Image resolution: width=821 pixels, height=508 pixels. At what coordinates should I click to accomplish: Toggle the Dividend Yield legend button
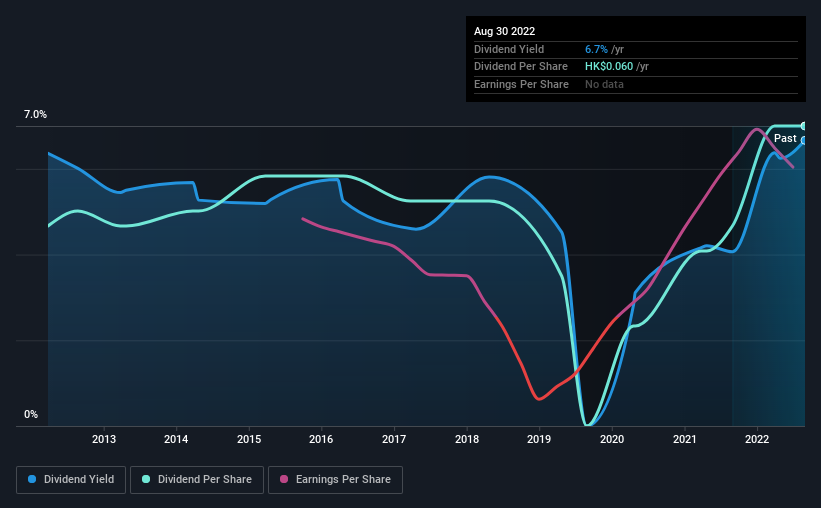[x=71, y=480]
